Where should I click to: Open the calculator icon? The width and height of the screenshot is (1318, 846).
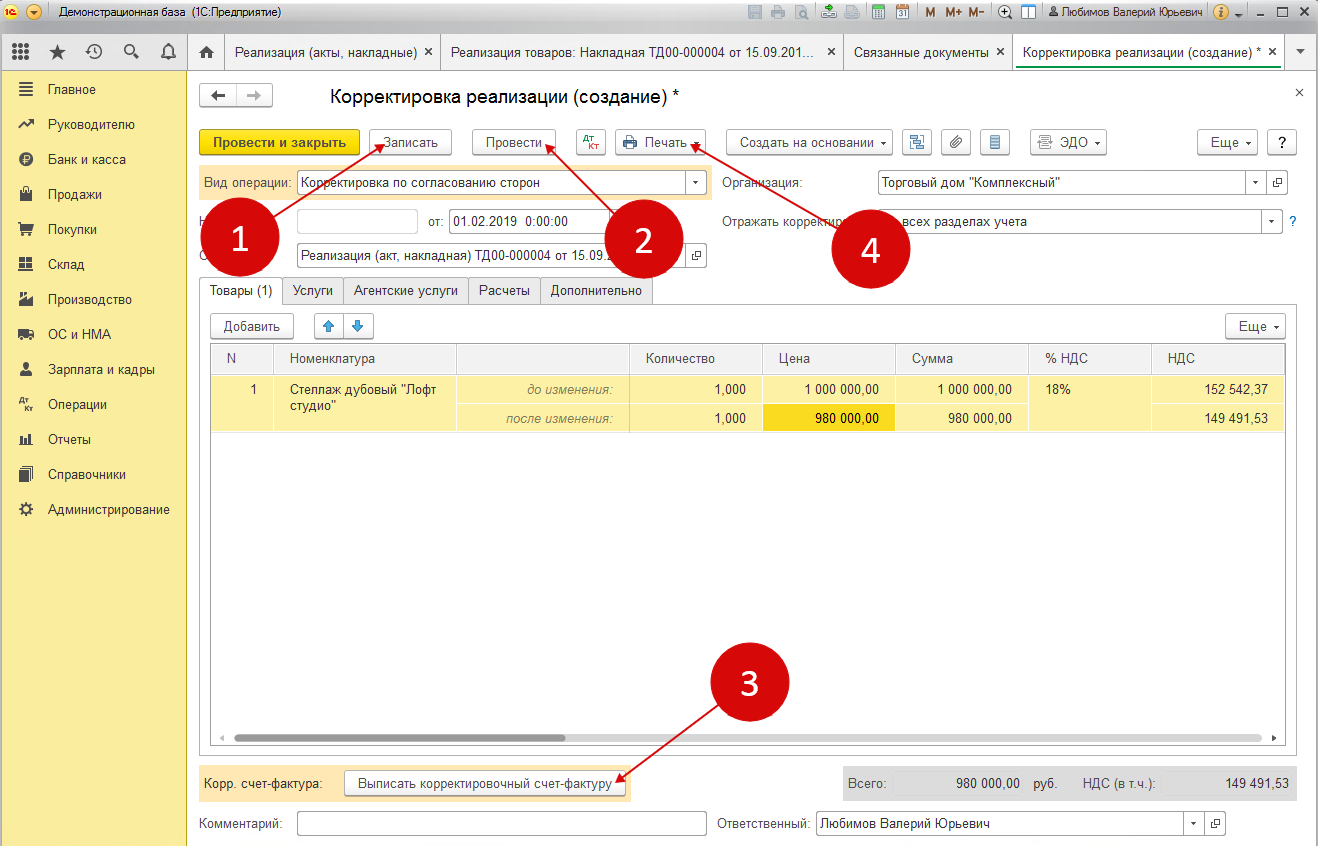[878, 12]
